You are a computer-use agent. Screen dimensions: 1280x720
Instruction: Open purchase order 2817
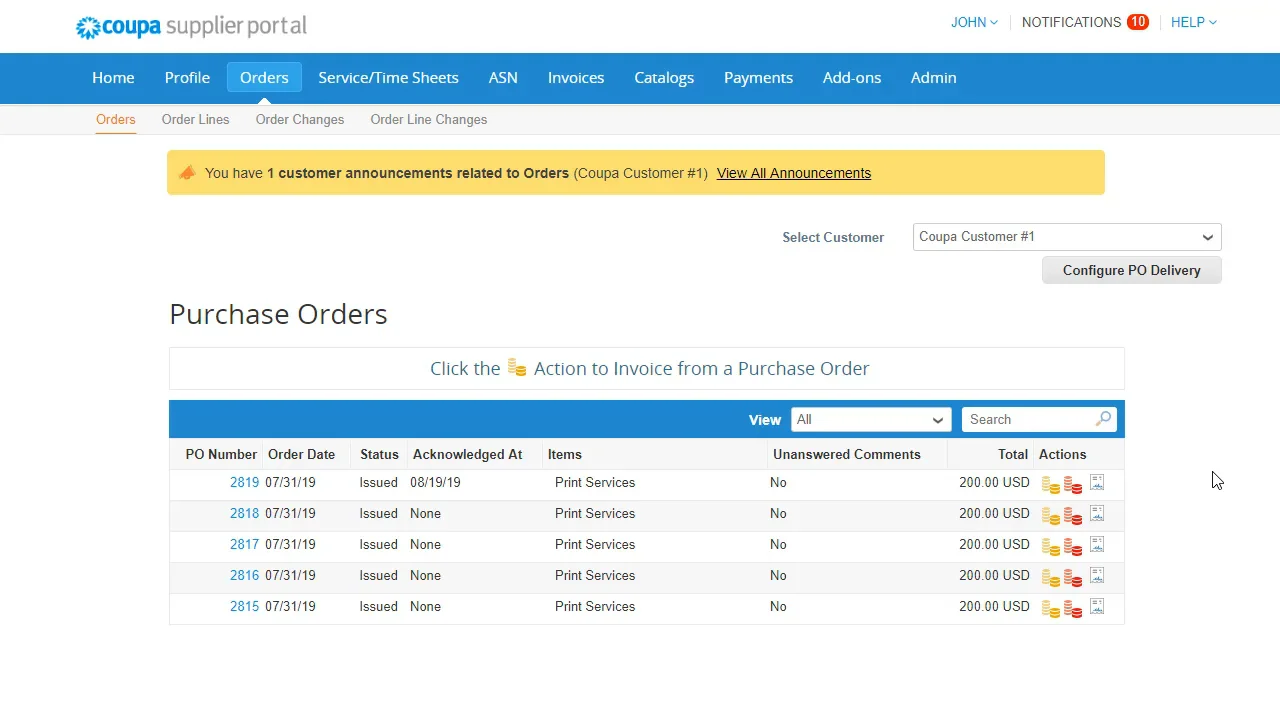244,544
